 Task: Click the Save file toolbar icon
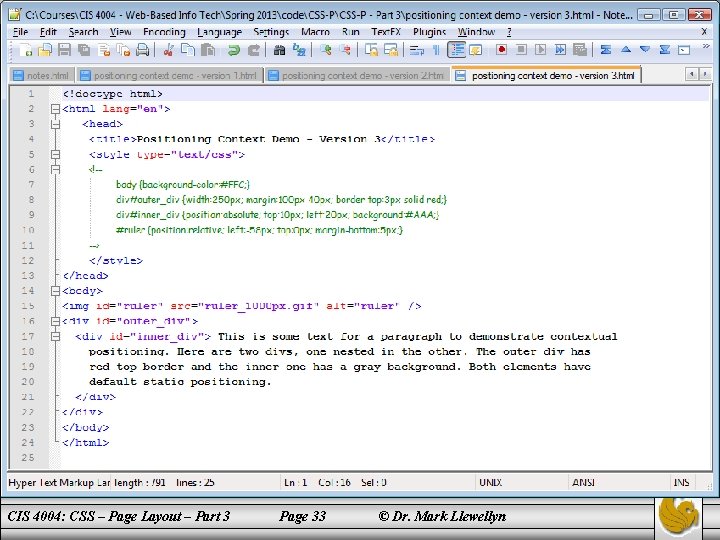62,50
